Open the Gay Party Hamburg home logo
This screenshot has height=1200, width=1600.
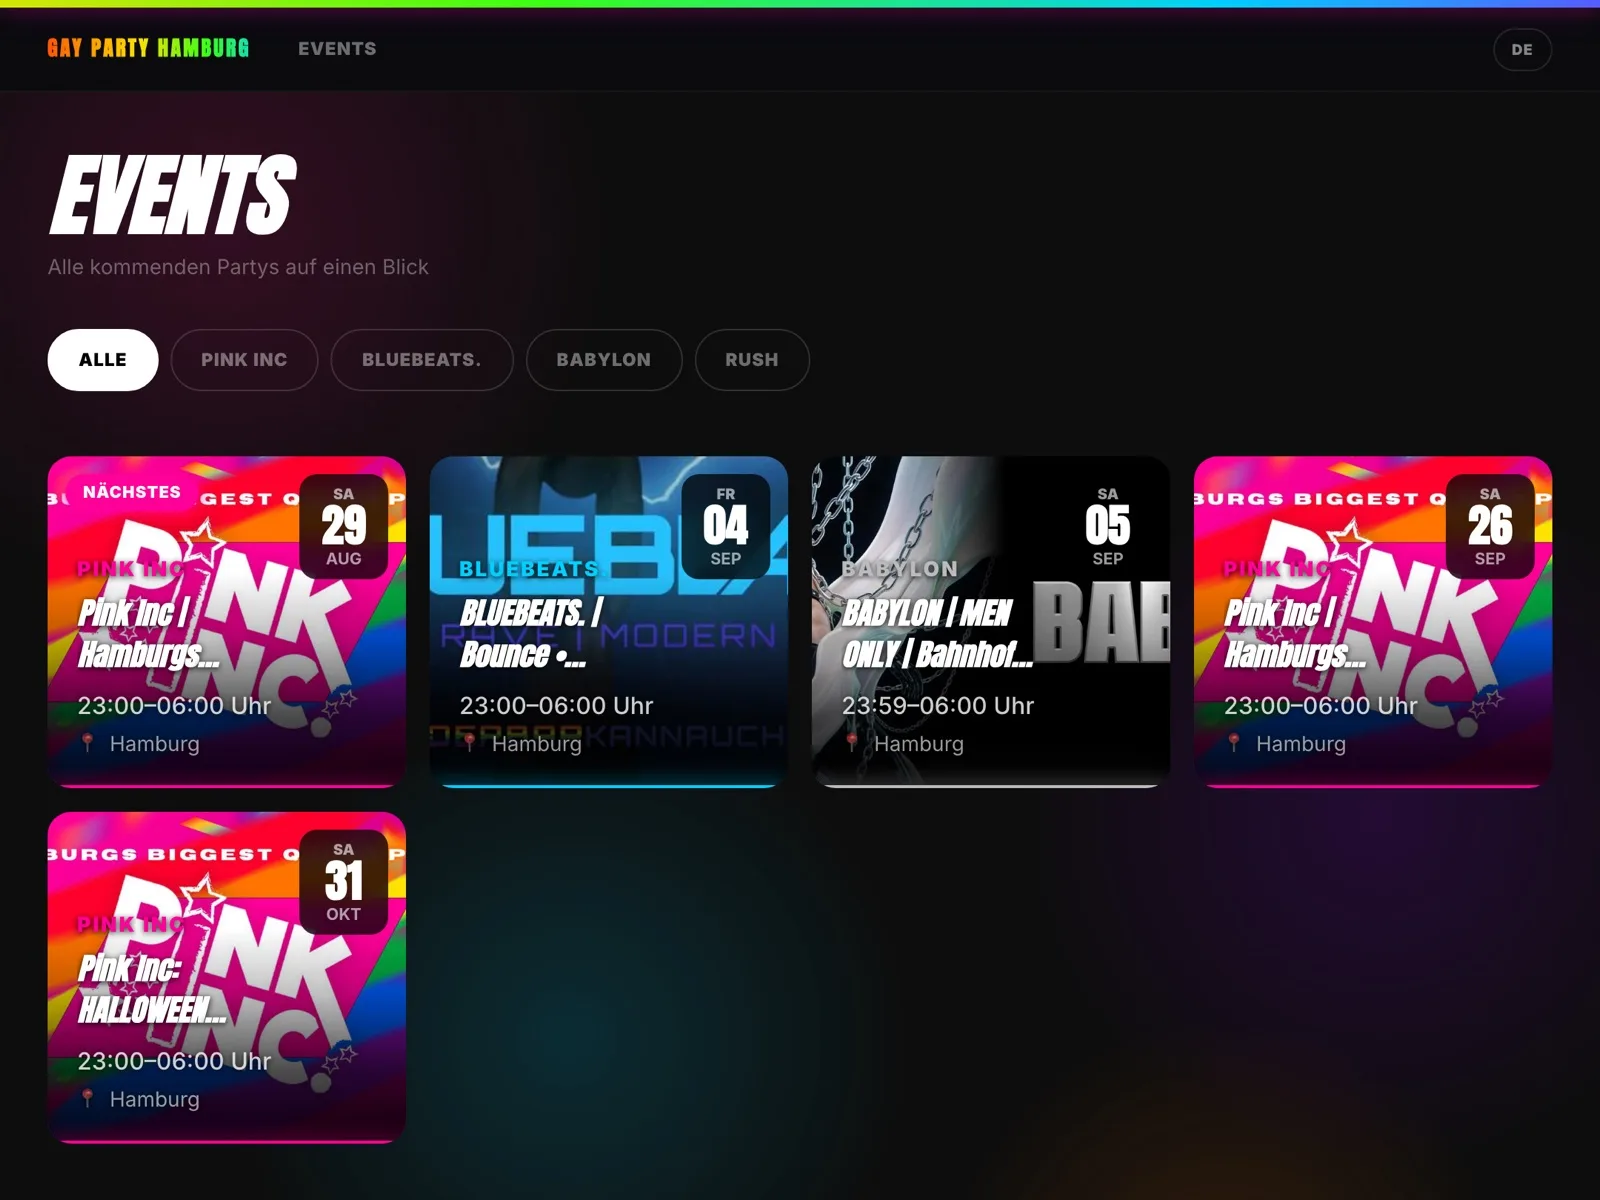coord(148,48)
